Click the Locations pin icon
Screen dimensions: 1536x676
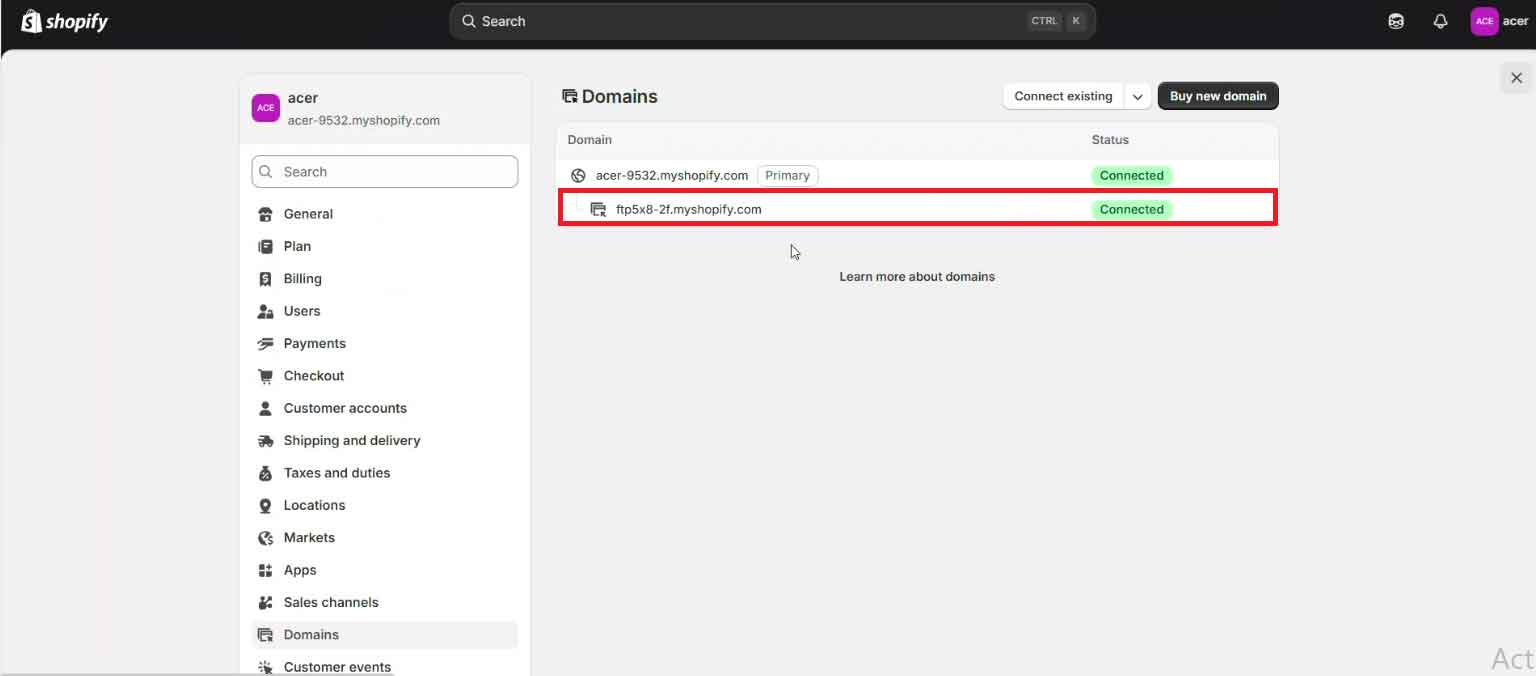tap(265, 505)
